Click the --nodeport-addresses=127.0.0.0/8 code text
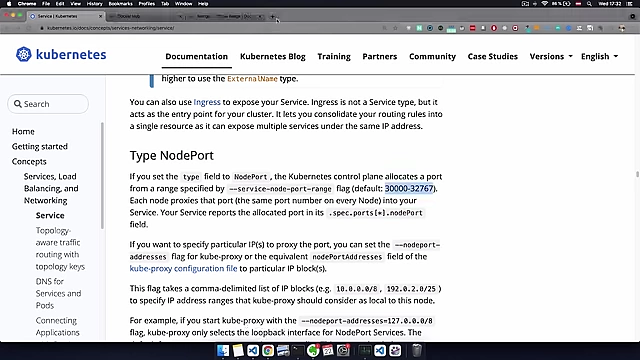This screenshot has width=640, height=360. tap(367, 321)
